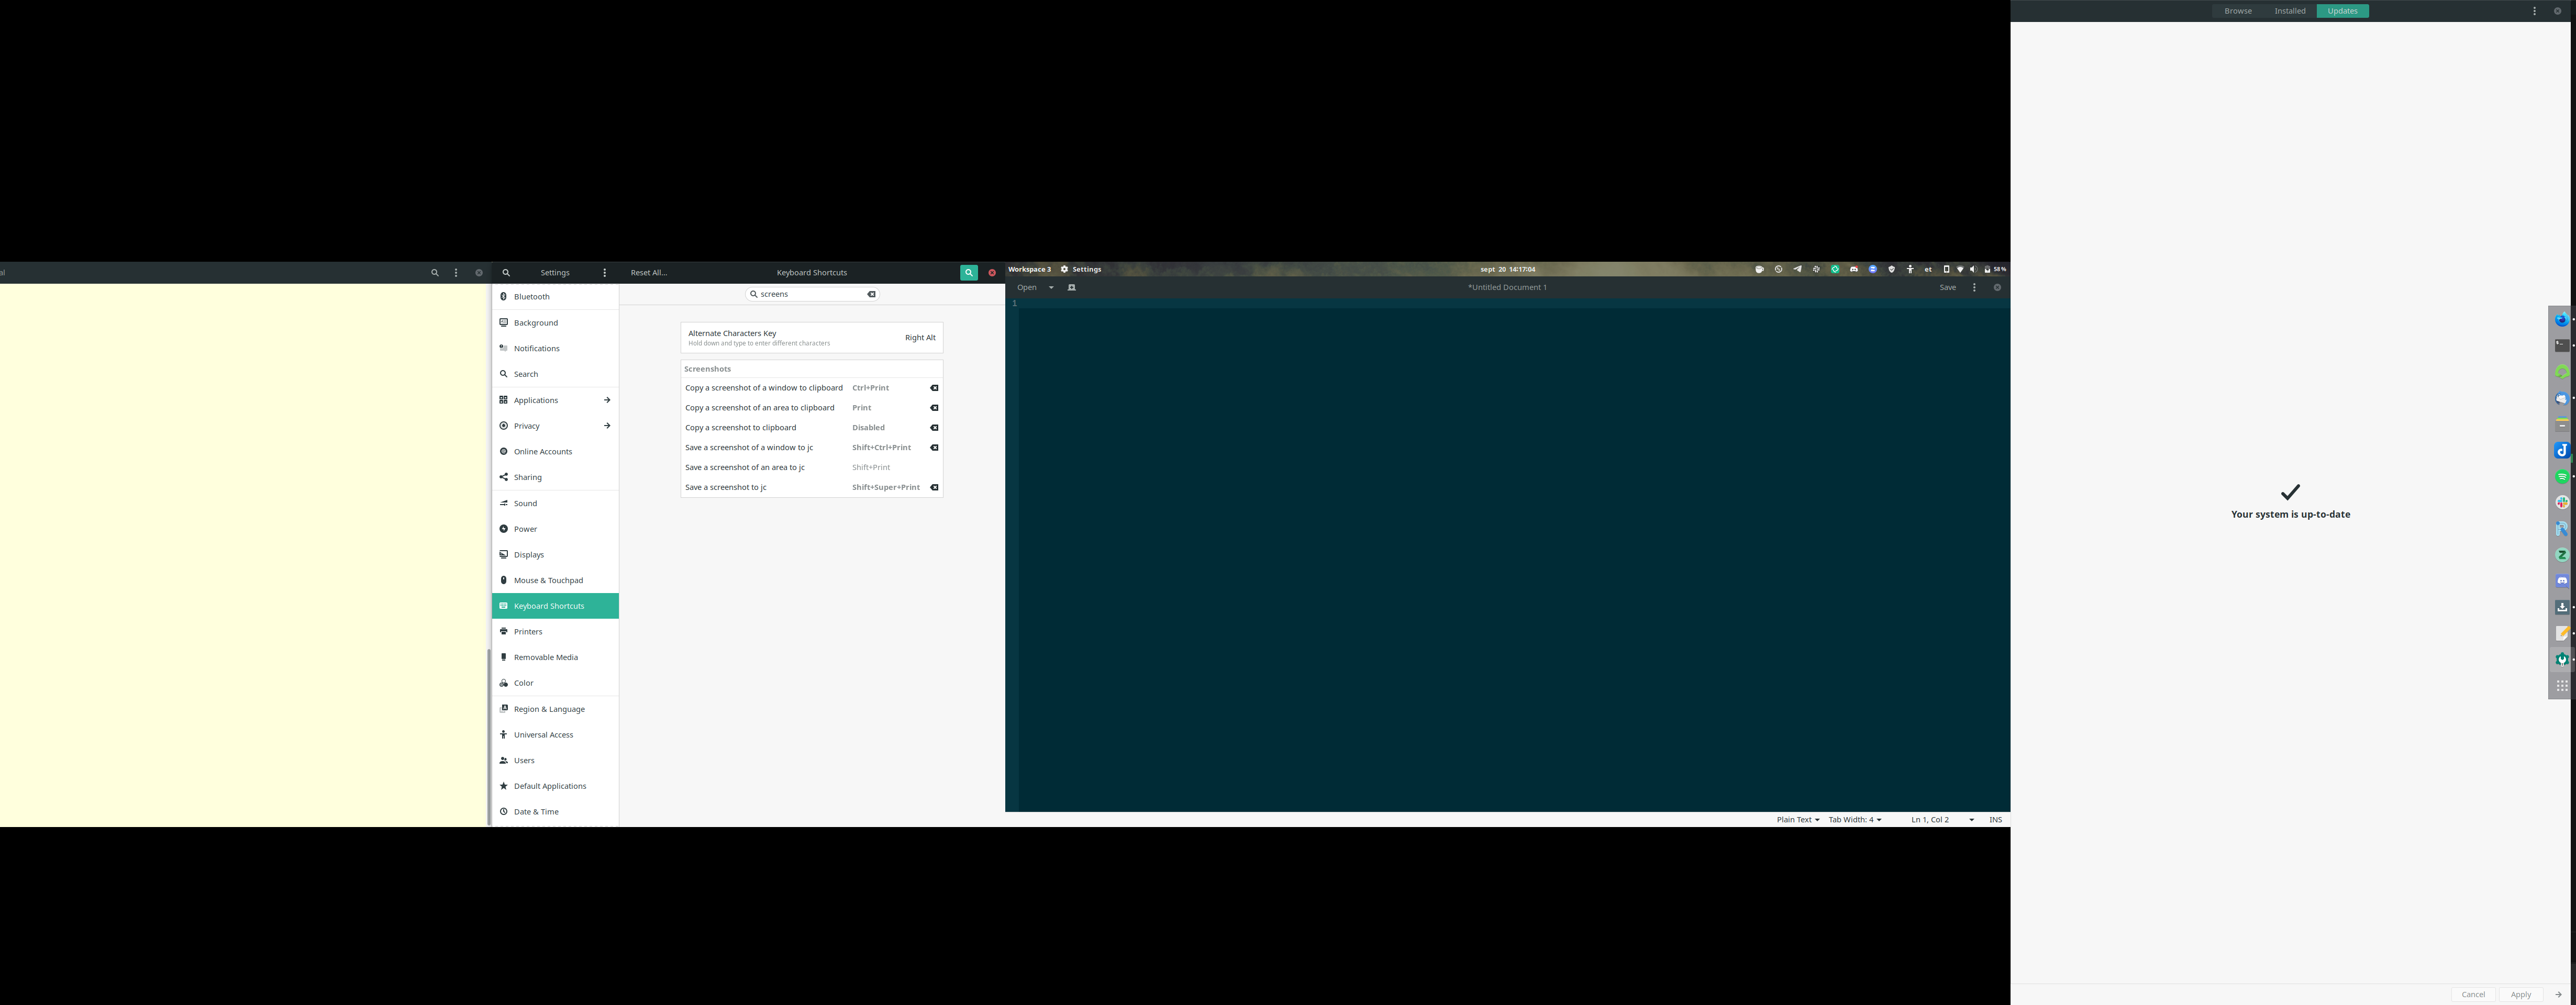
Task: Switch to the Installed tab in Software
Action: click(2289, 10)
